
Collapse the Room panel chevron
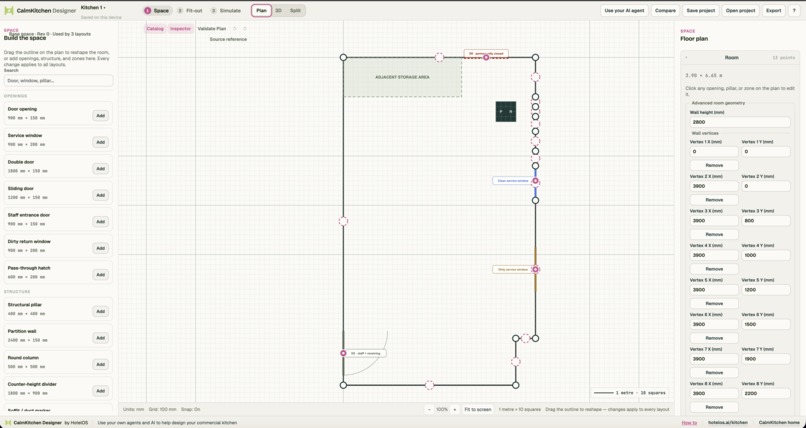(x=686, y=58)
